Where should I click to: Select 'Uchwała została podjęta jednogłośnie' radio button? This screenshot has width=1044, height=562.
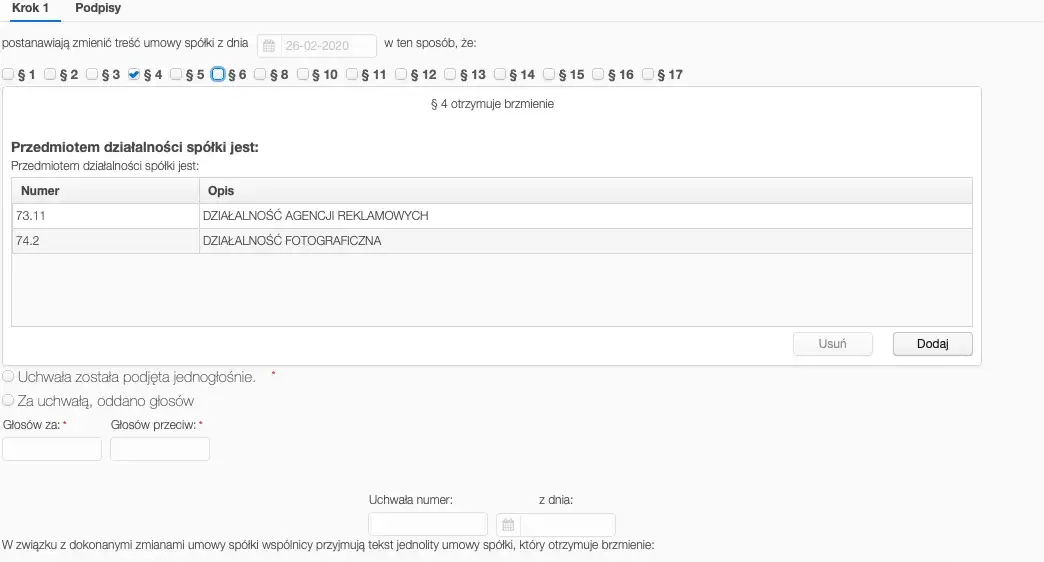tap(9, 377)
